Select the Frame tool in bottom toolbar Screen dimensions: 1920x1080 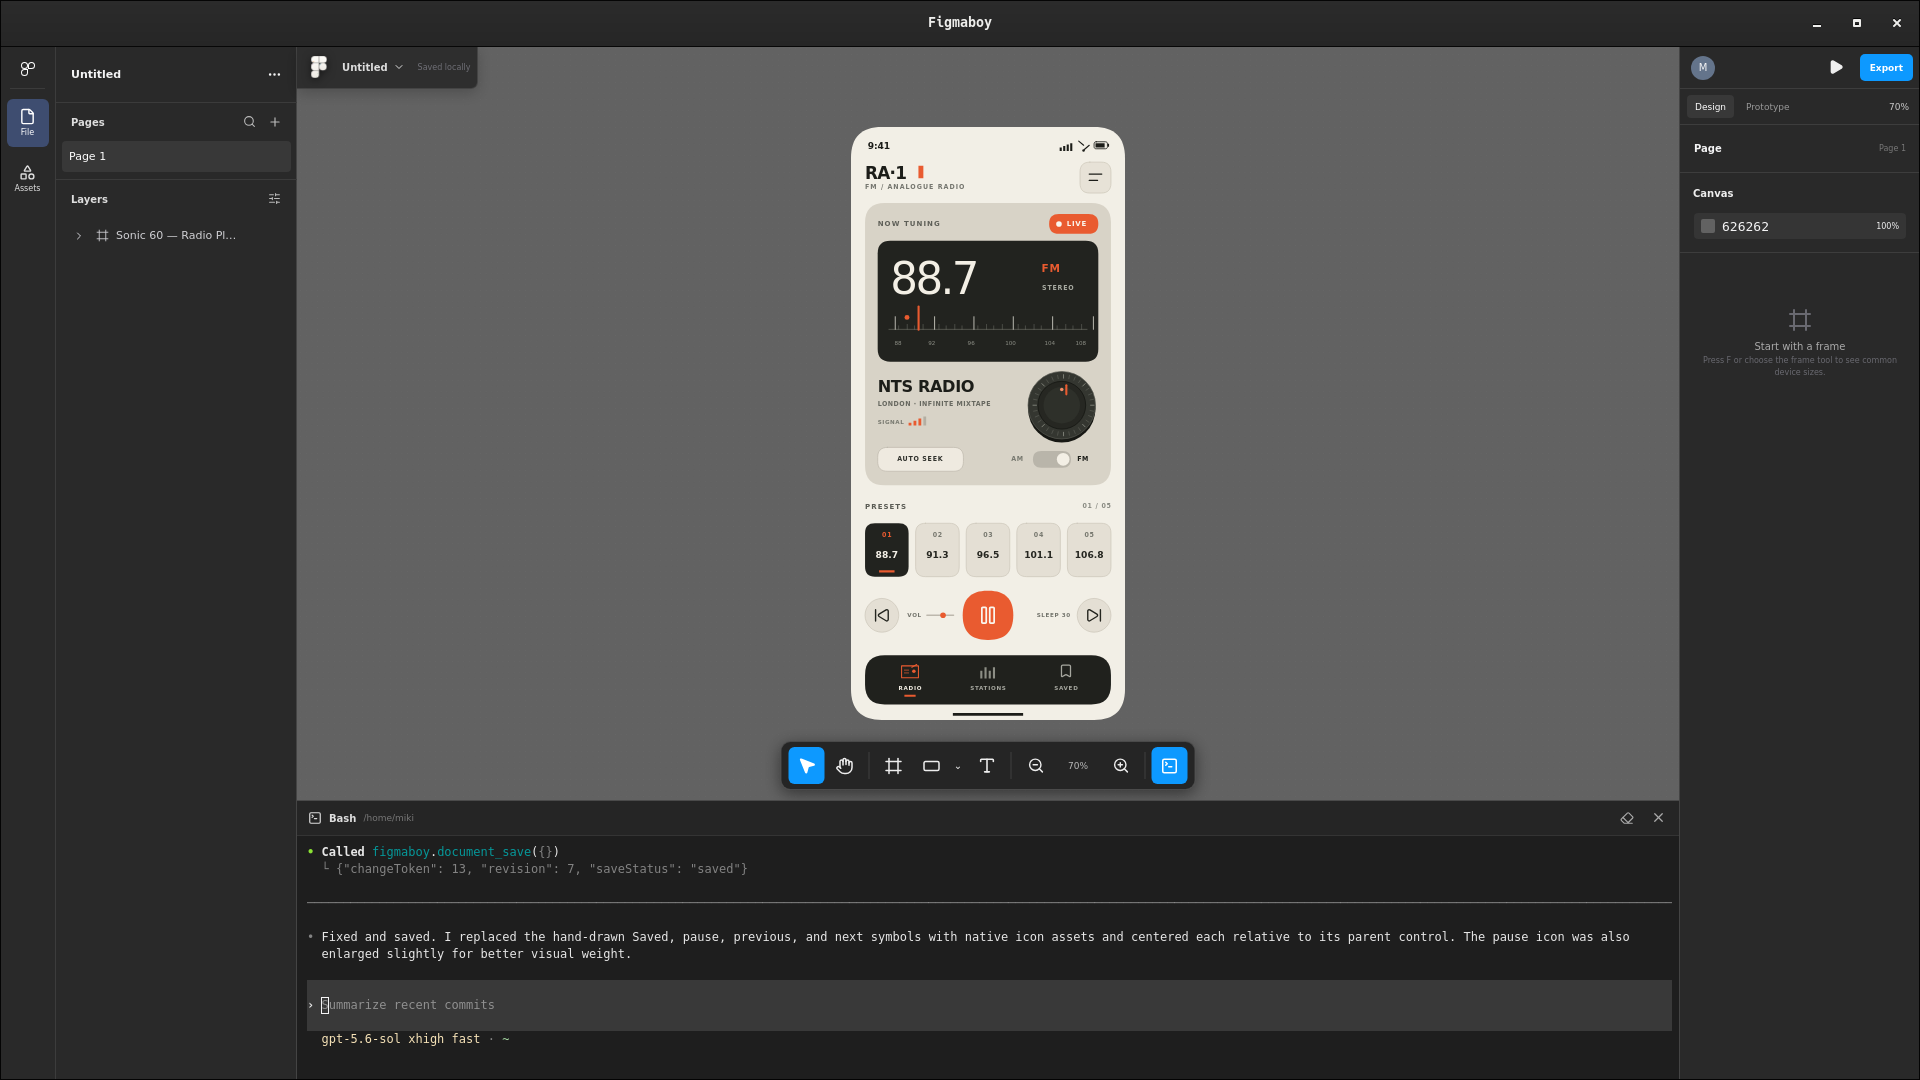click(893, 766)
